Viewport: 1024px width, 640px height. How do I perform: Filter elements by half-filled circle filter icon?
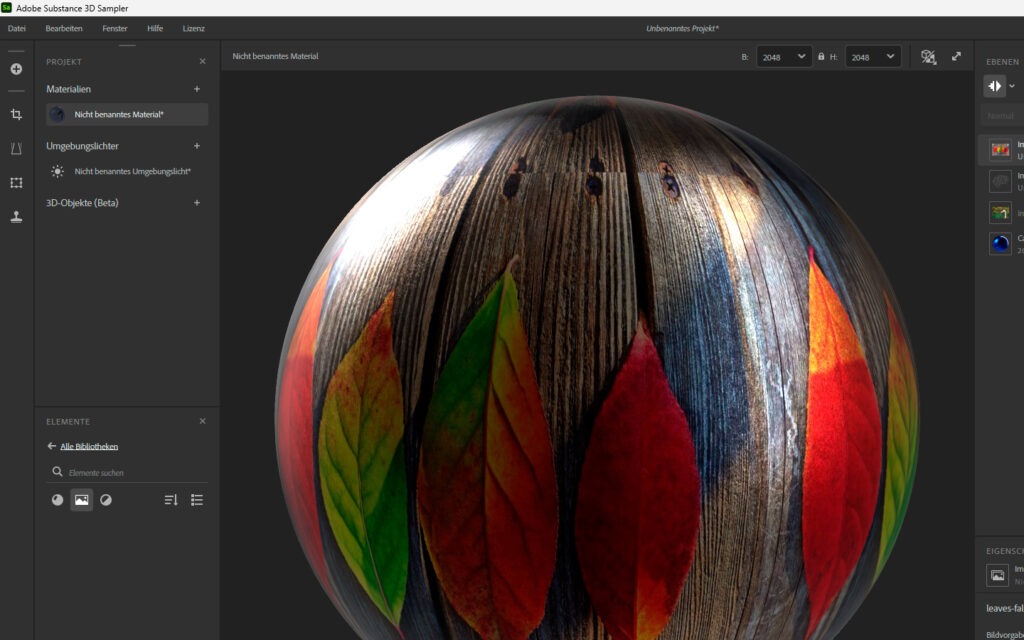pyautogui.click(x=106, y=500)
